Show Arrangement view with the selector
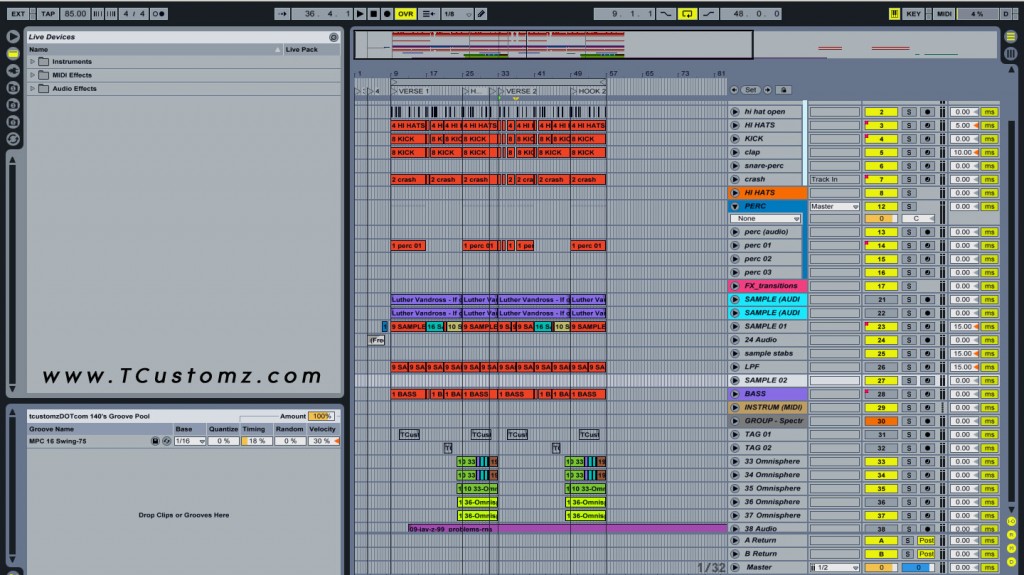Viewport: 1024px width, 575px height. tap(1010, 37)
